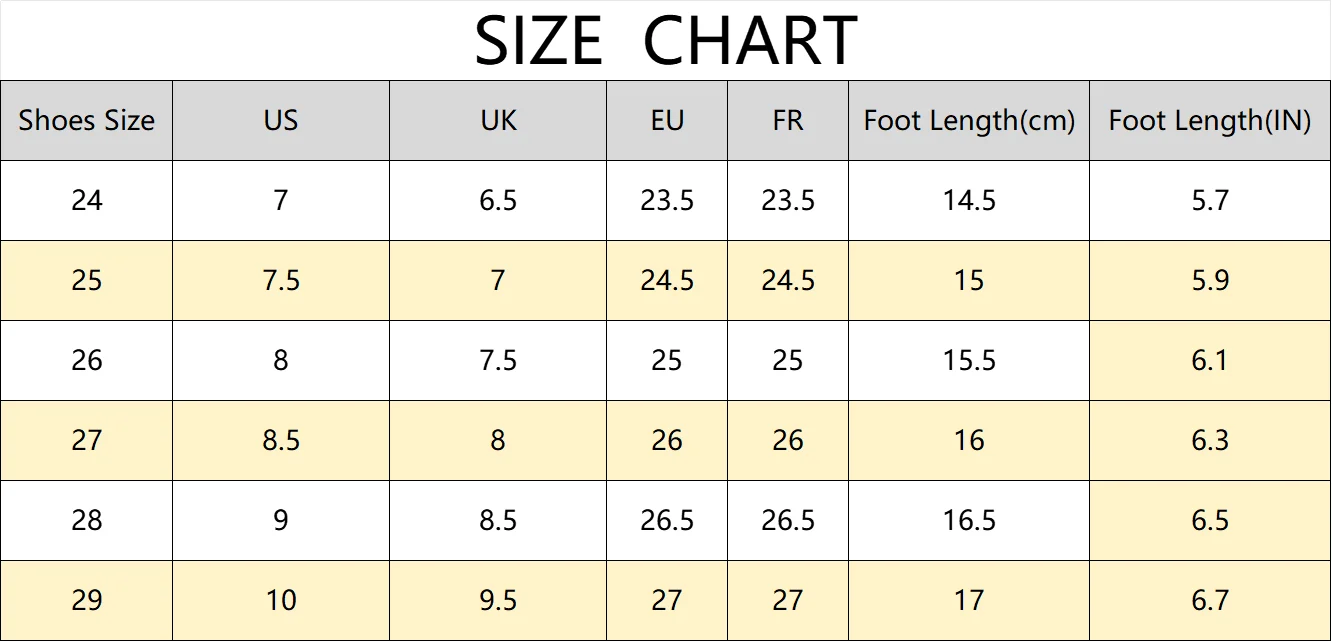Click the US column header
Image resolution: width=1332 pixels, height=642 pixels.
click(x=281, y=121)
